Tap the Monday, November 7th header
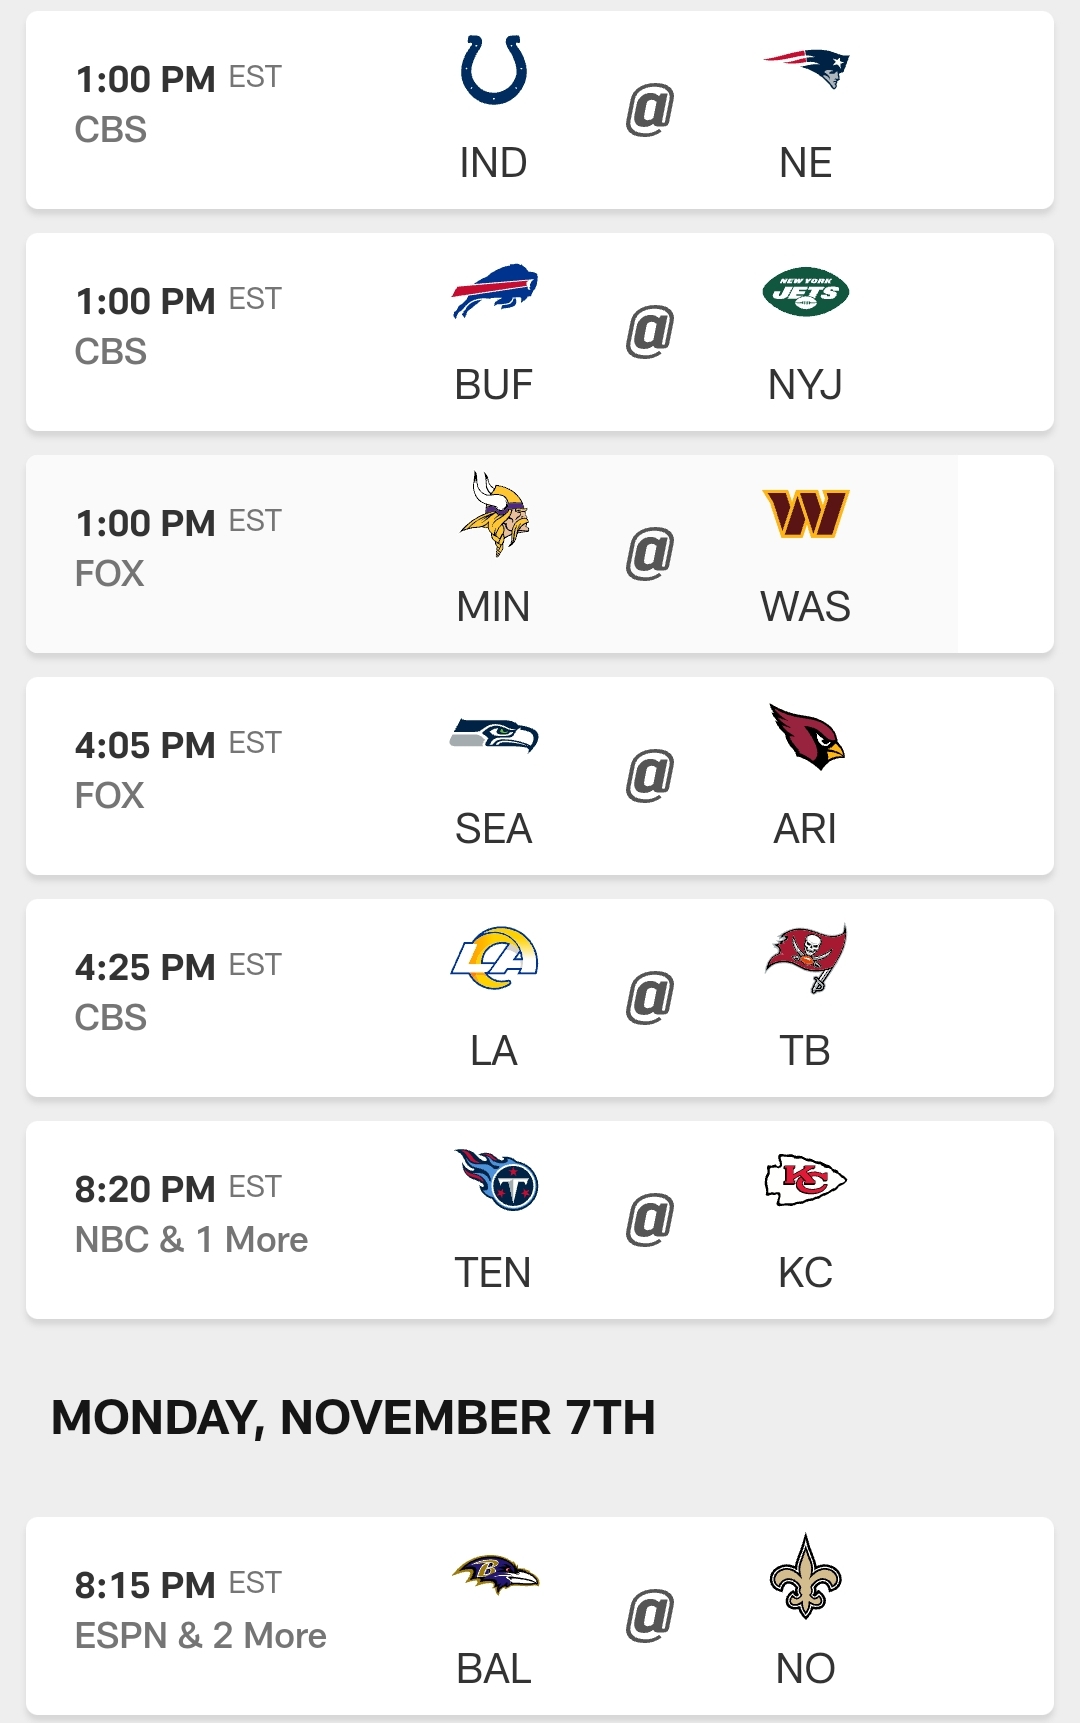Image resolution: width=1080 pixels, height=1723 pixels. click(x=353, y=1418)
